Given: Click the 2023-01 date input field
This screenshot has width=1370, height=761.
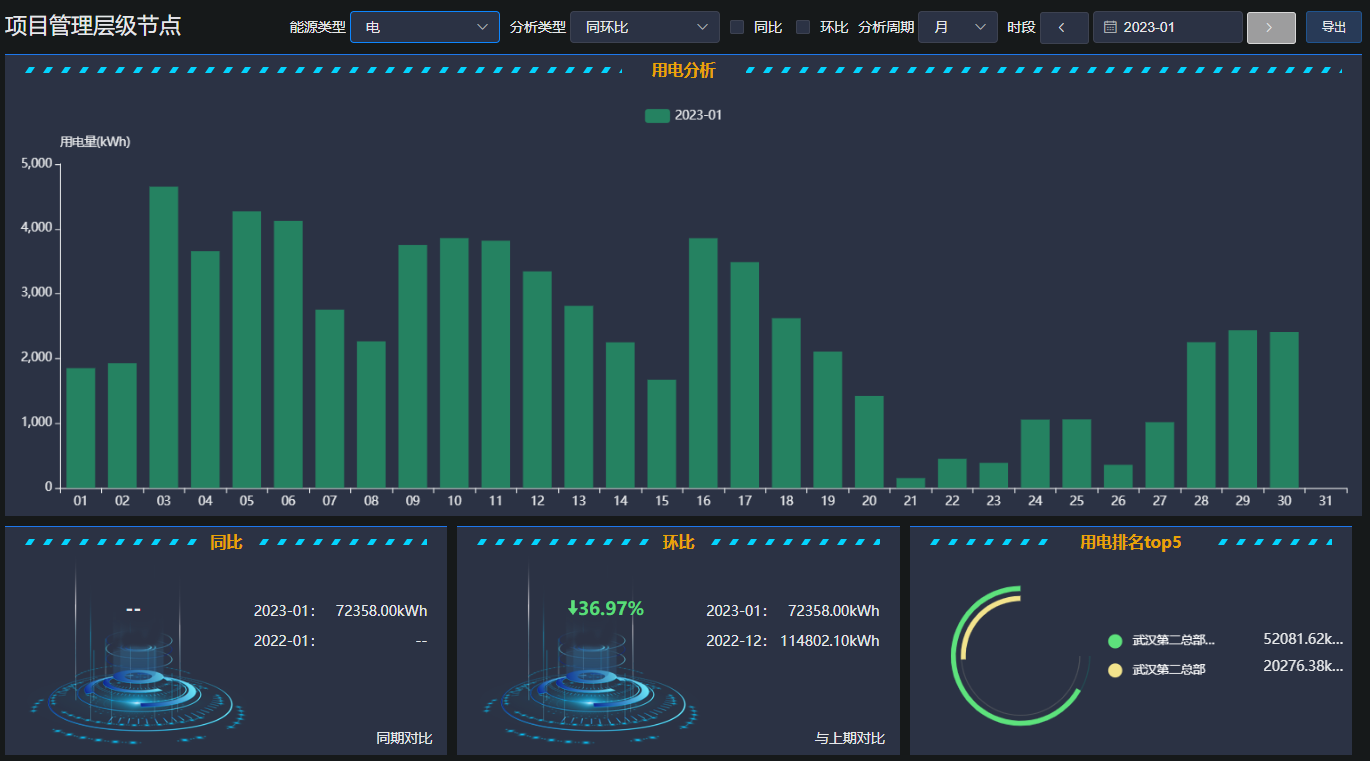Looking at the screenshot, I should coord(1168,27).
